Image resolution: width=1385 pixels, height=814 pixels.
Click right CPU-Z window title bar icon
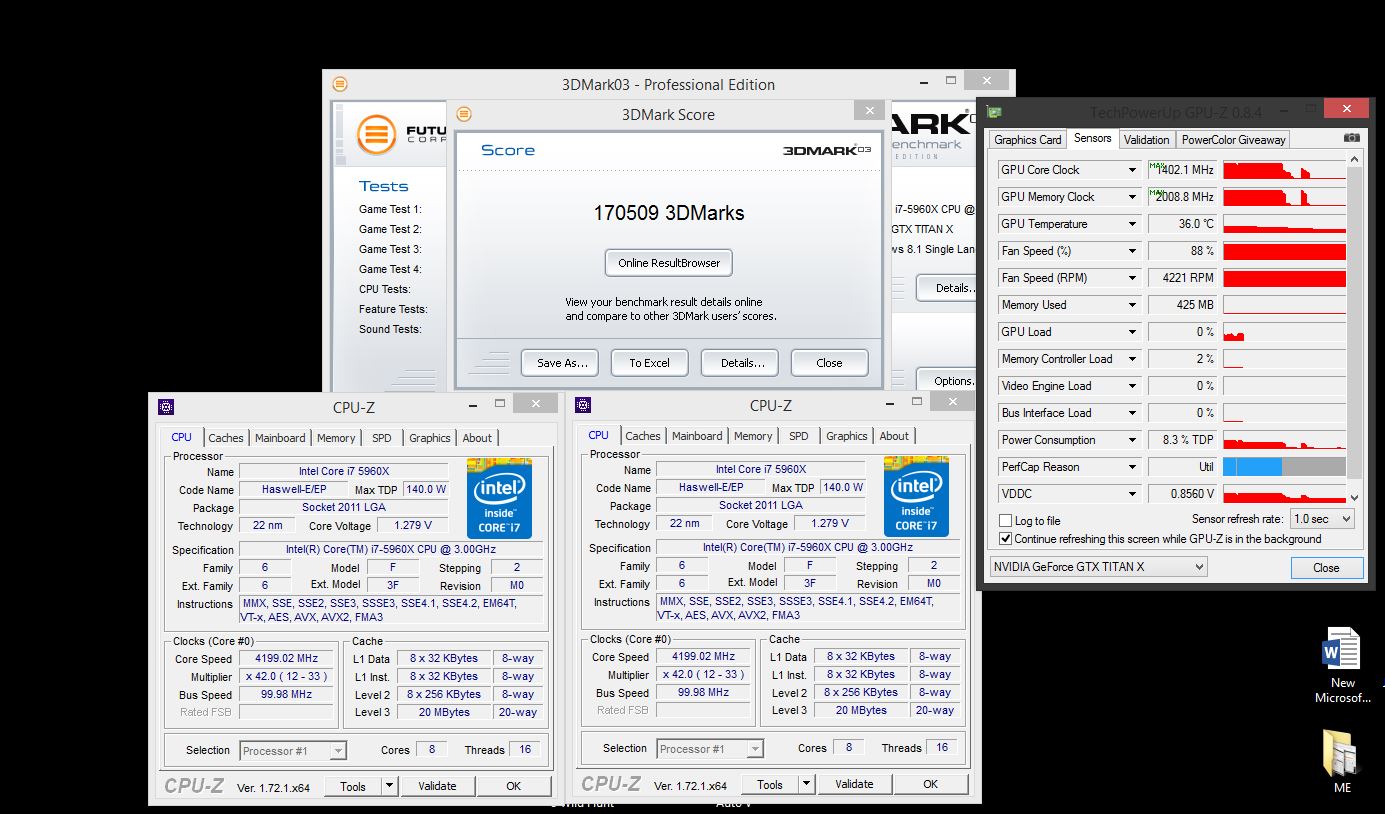583,404
